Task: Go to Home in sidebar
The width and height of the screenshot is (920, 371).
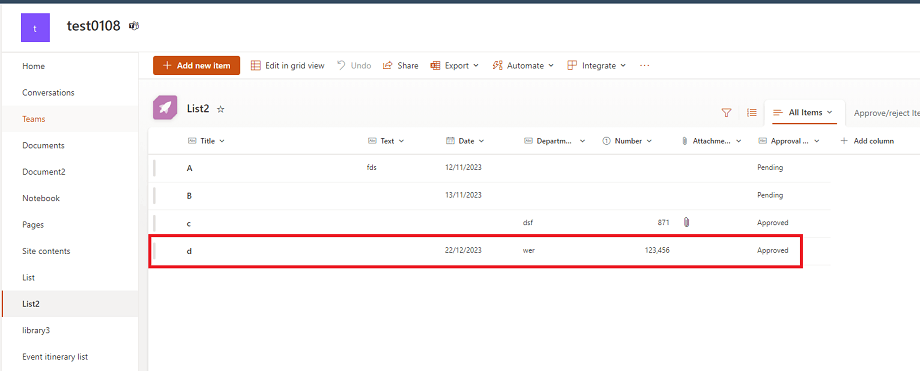Action: [x=33, y=66]
